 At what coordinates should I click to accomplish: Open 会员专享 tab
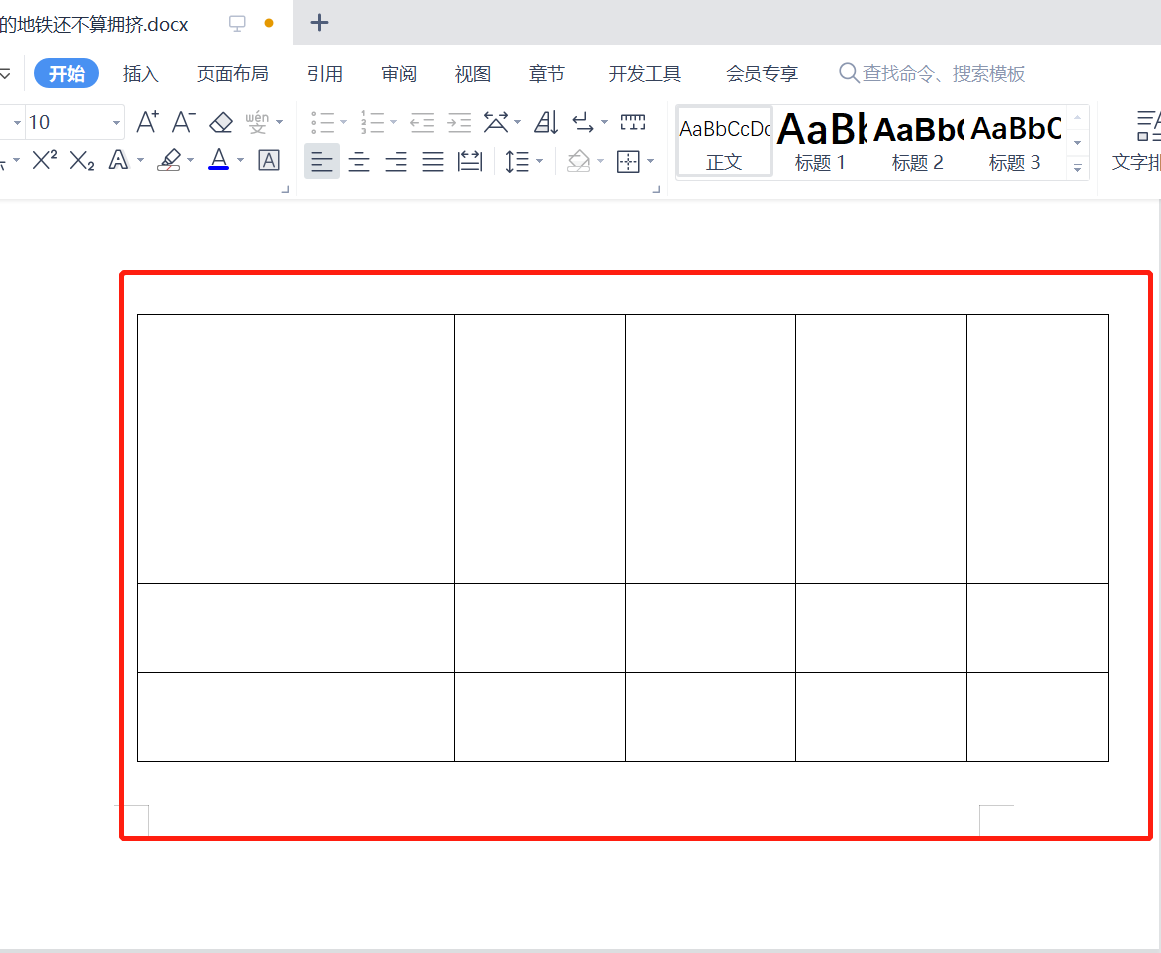(x=762, y=73)
